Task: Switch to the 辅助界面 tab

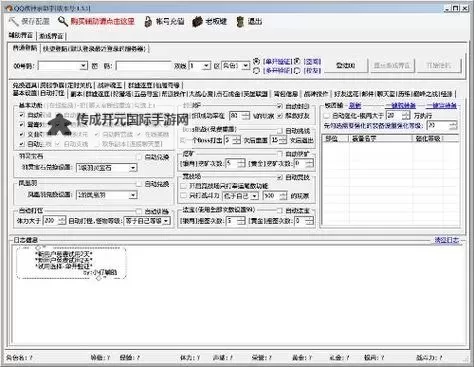Action: pyautogui.click(x=21, y=35)
